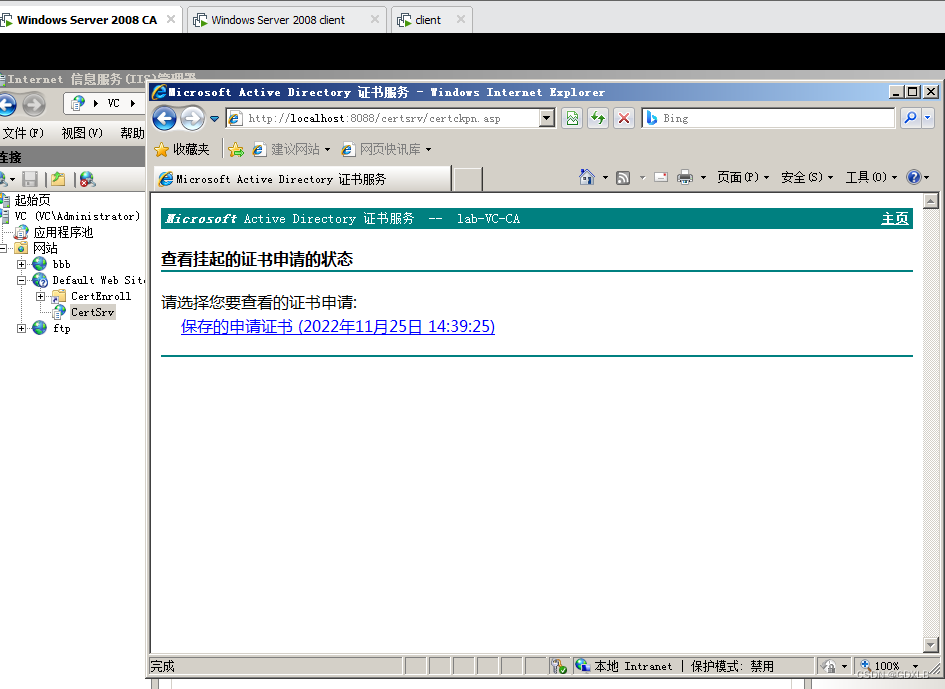Open the 帮助 menu in IIS Manager
The width and height of the screenshot is (945, 689).
[132, 133]
